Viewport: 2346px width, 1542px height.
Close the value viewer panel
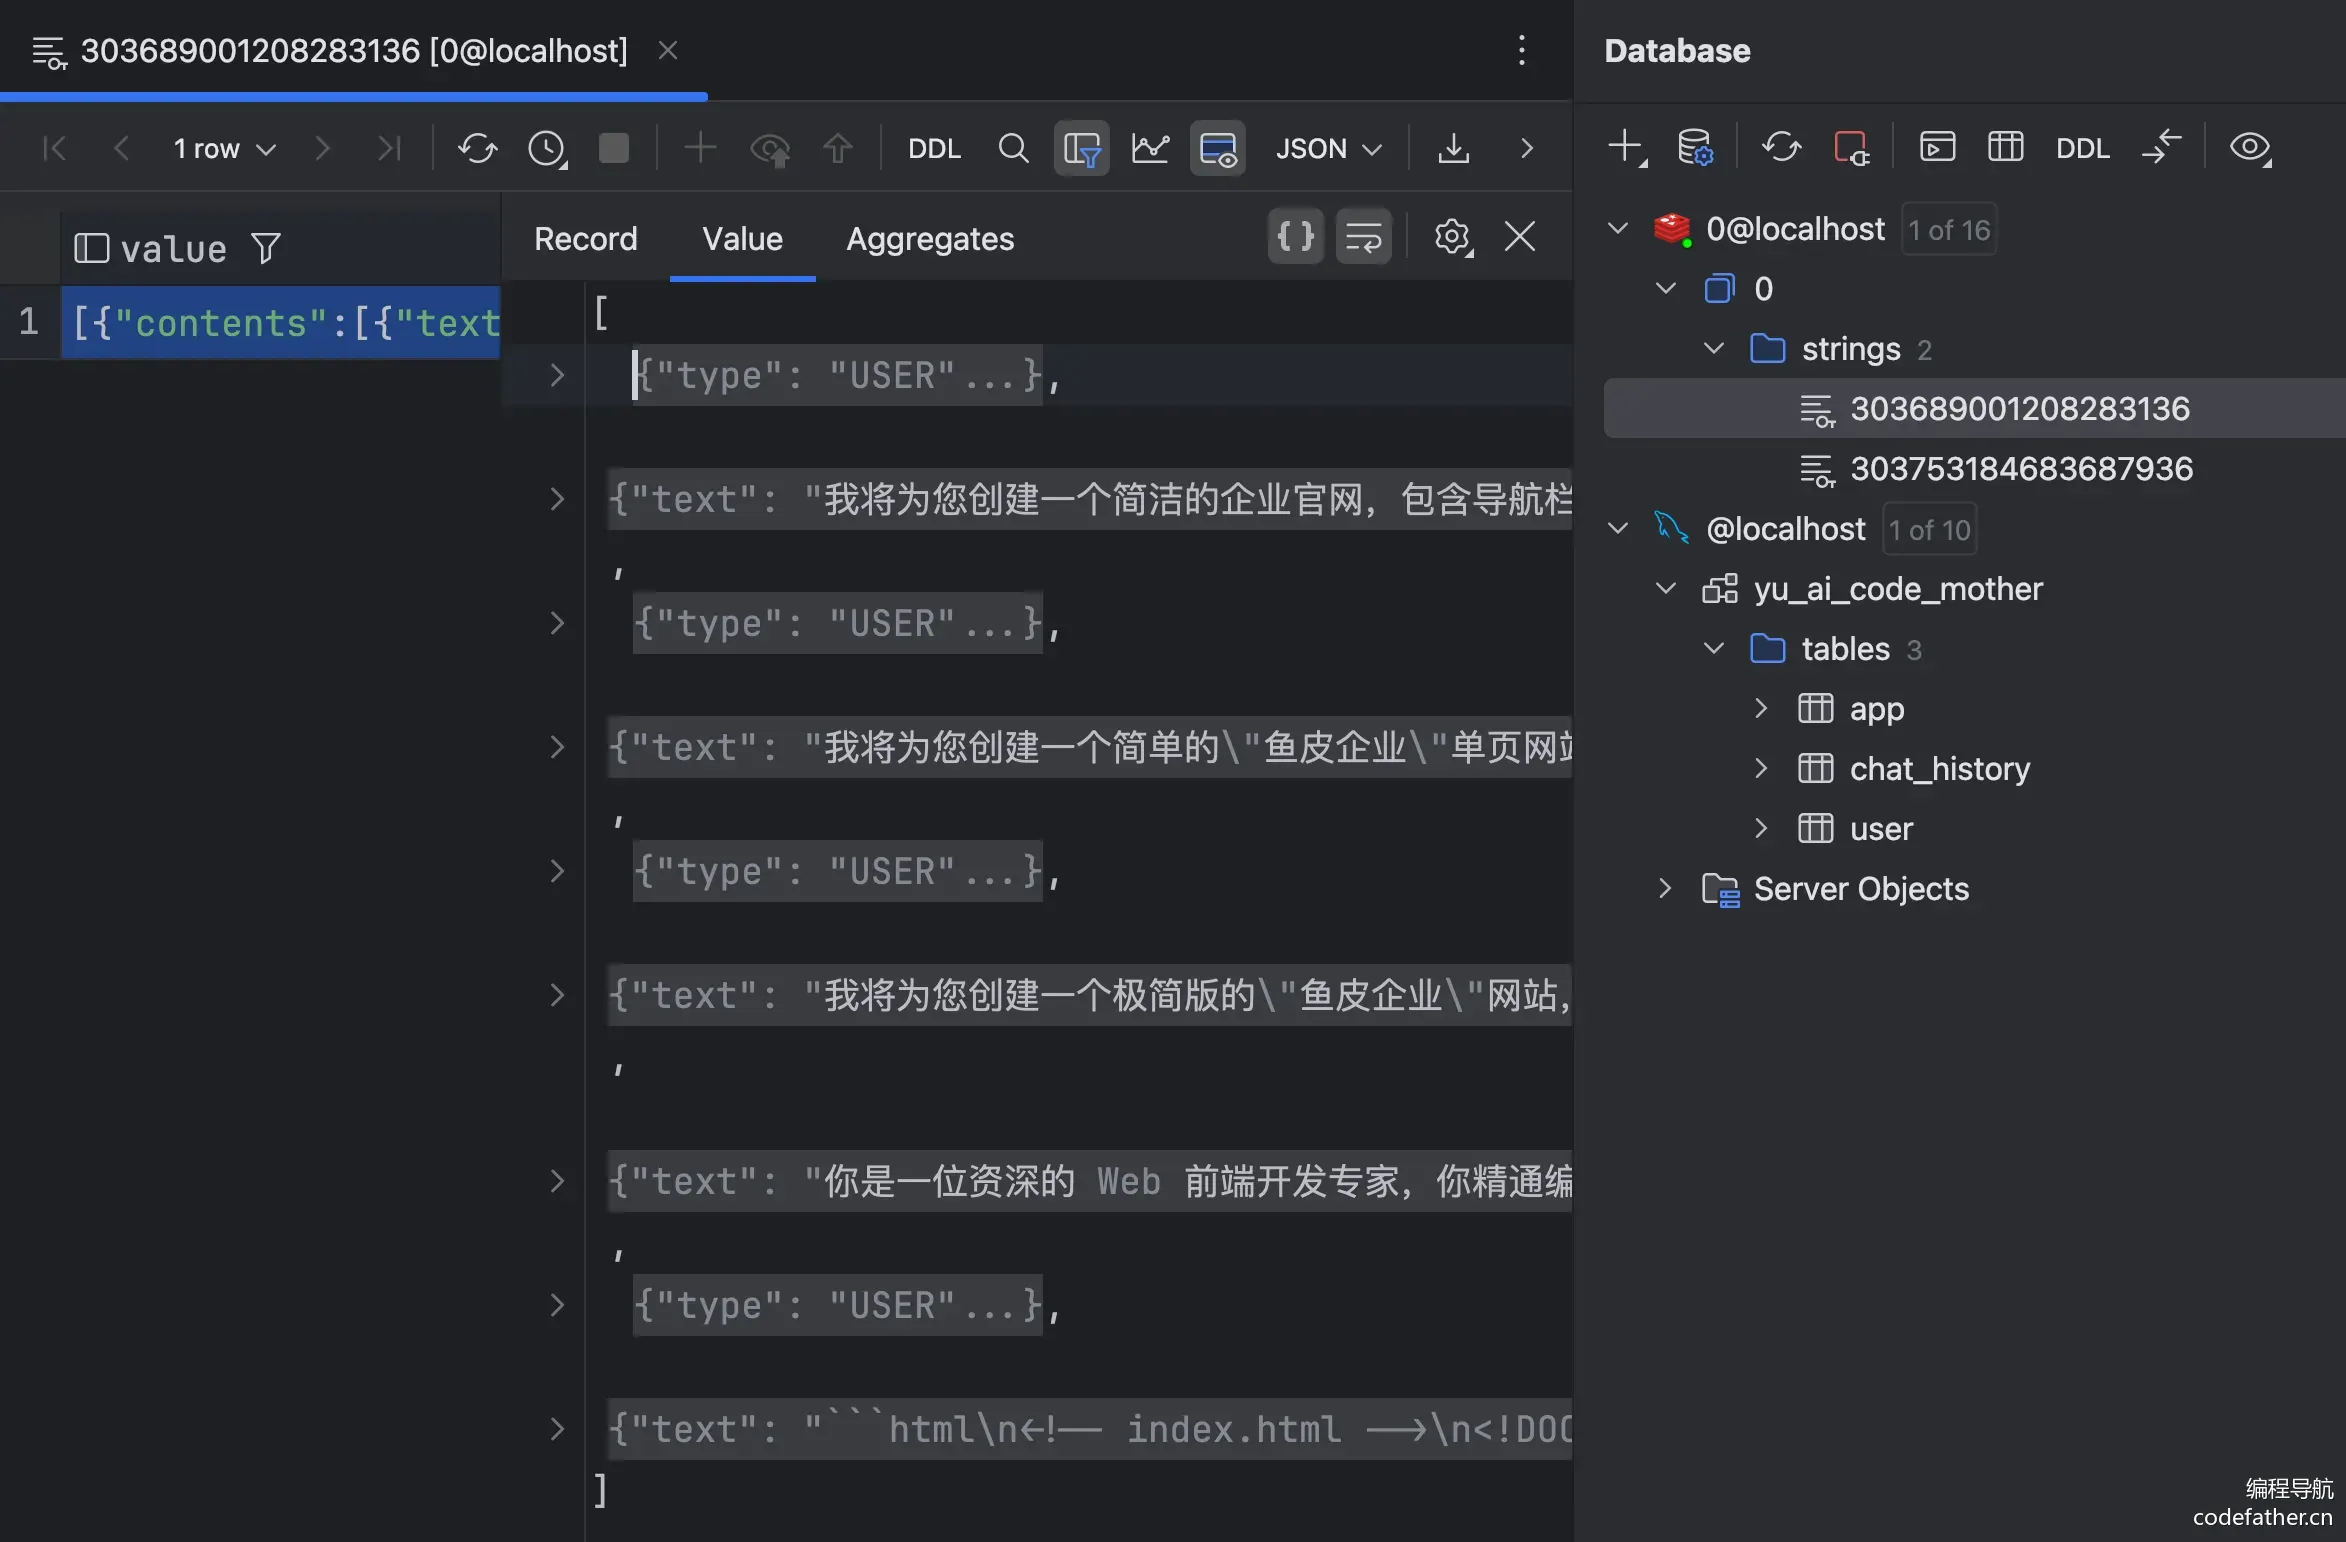(1520, 237)
